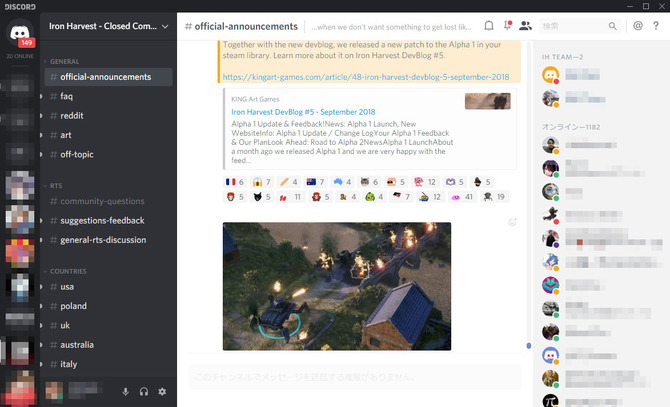Open the poland channel
Viewport: 670px width, 407px height.
[x=108, y=306]
